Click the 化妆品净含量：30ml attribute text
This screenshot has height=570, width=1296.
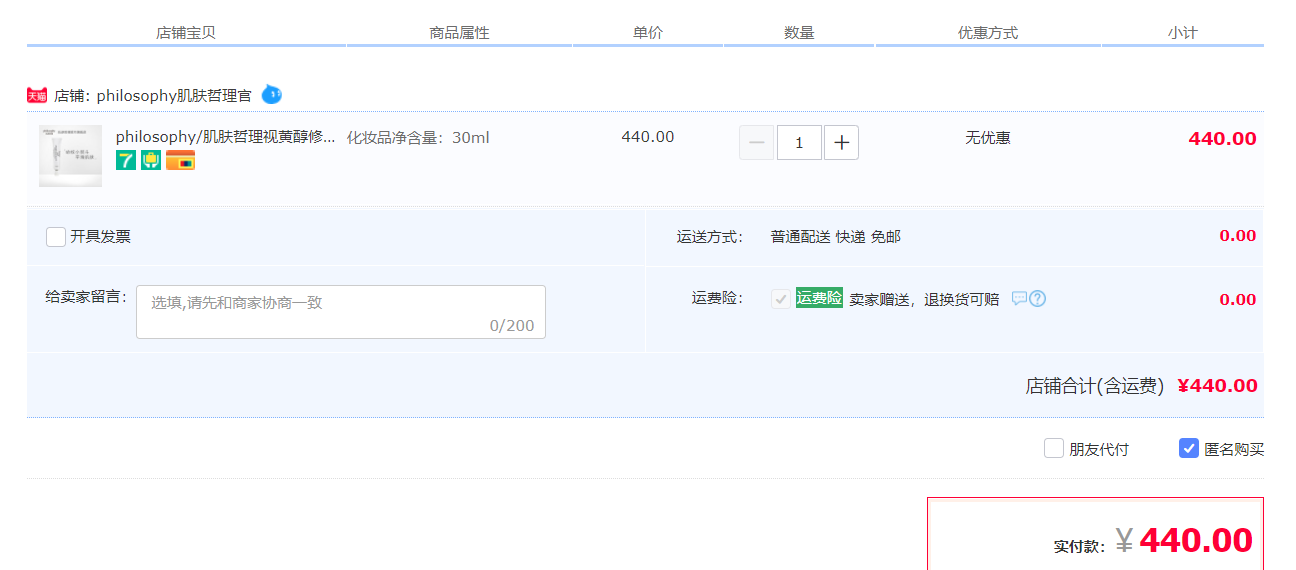pyautogui.click(x=418, y=137)
